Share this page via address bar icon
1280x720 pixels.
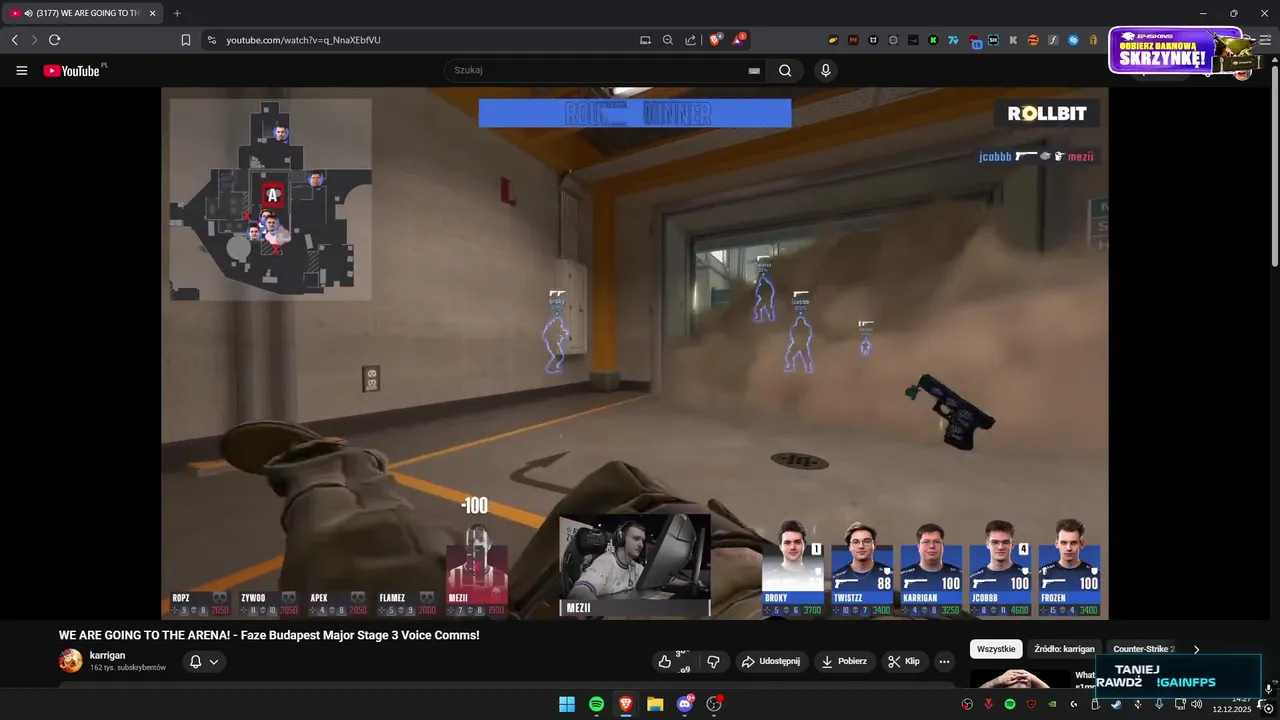point(691,40)
